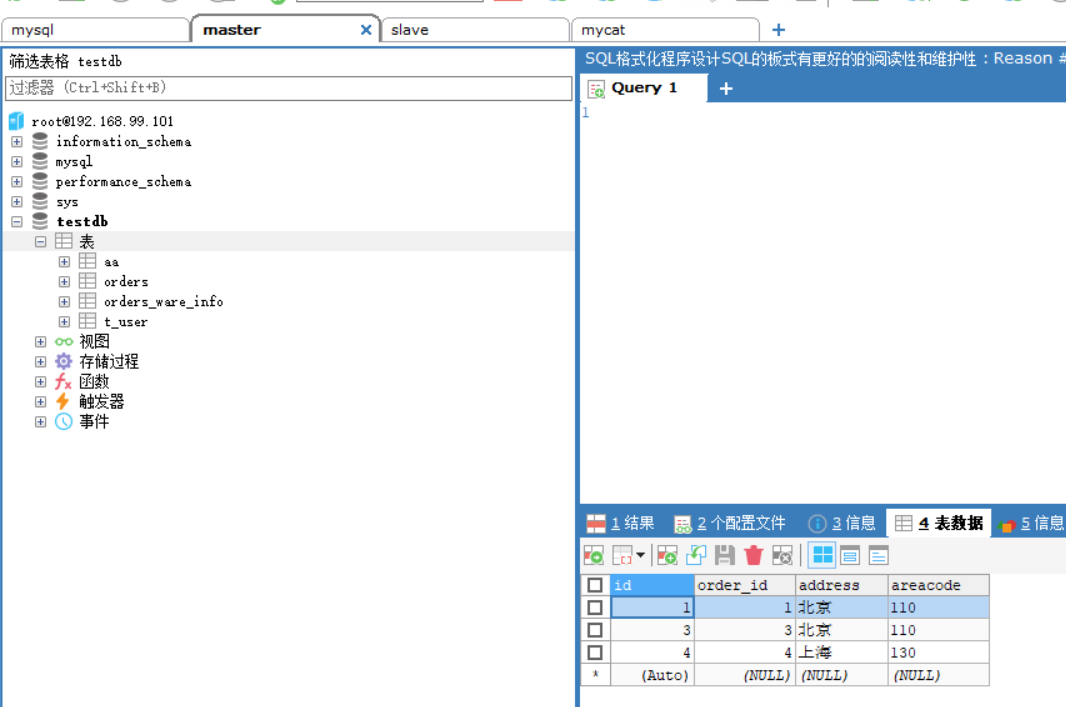Check the row checkbox for id 1

click(x=595, y=608)
